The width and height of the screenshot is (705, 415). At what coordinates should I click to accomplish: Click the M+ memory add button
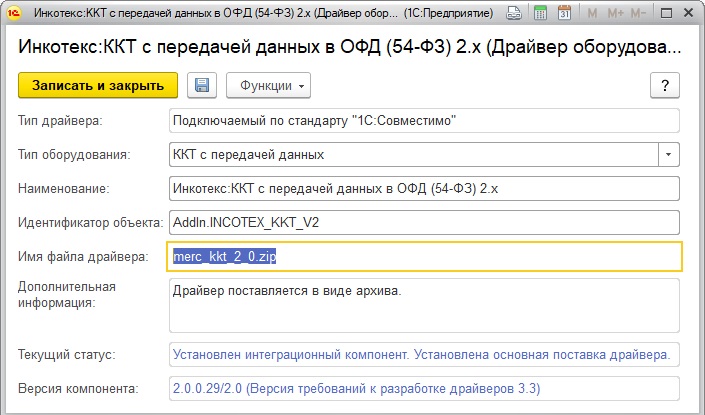615,13
